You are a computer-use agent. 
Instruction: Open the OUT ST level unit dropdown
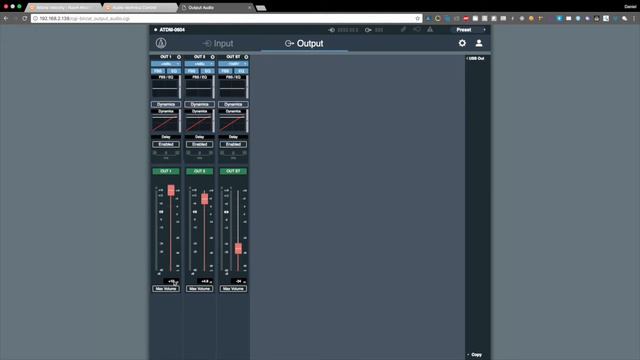pos(233,64)
